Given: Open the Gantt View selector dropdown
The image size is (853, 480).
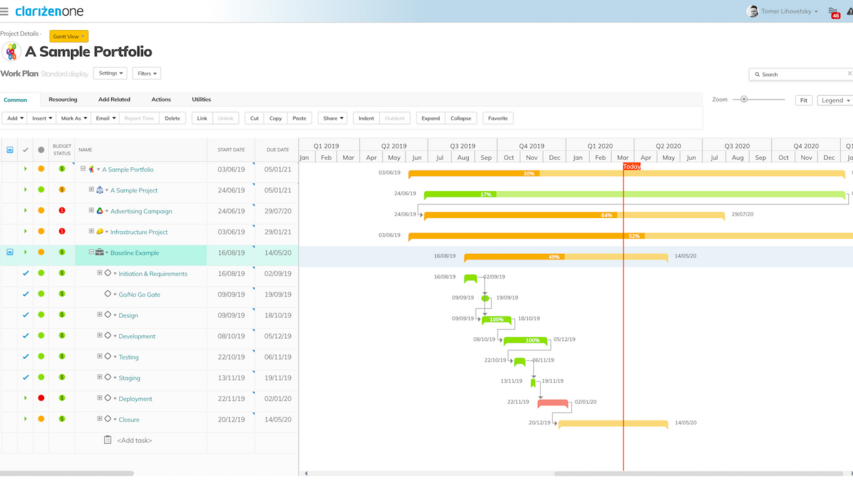Looking at the screenshot, I should [x=69, y=36].
